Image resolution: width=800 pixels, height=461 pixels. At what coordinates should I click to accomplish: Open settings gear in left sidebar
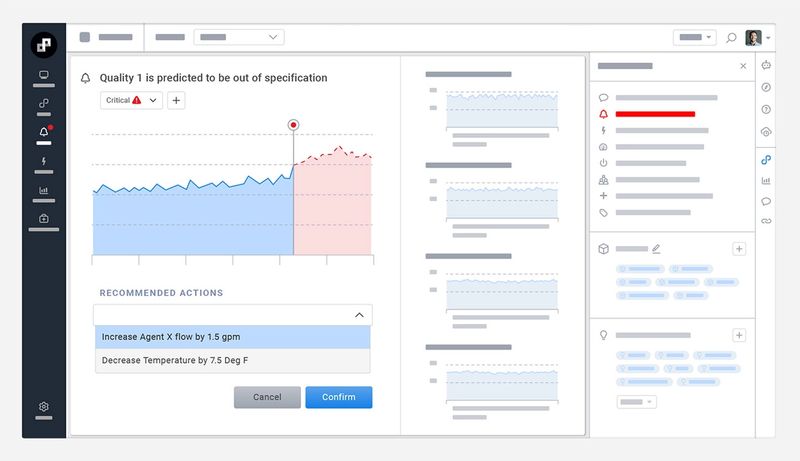[43, 407]
